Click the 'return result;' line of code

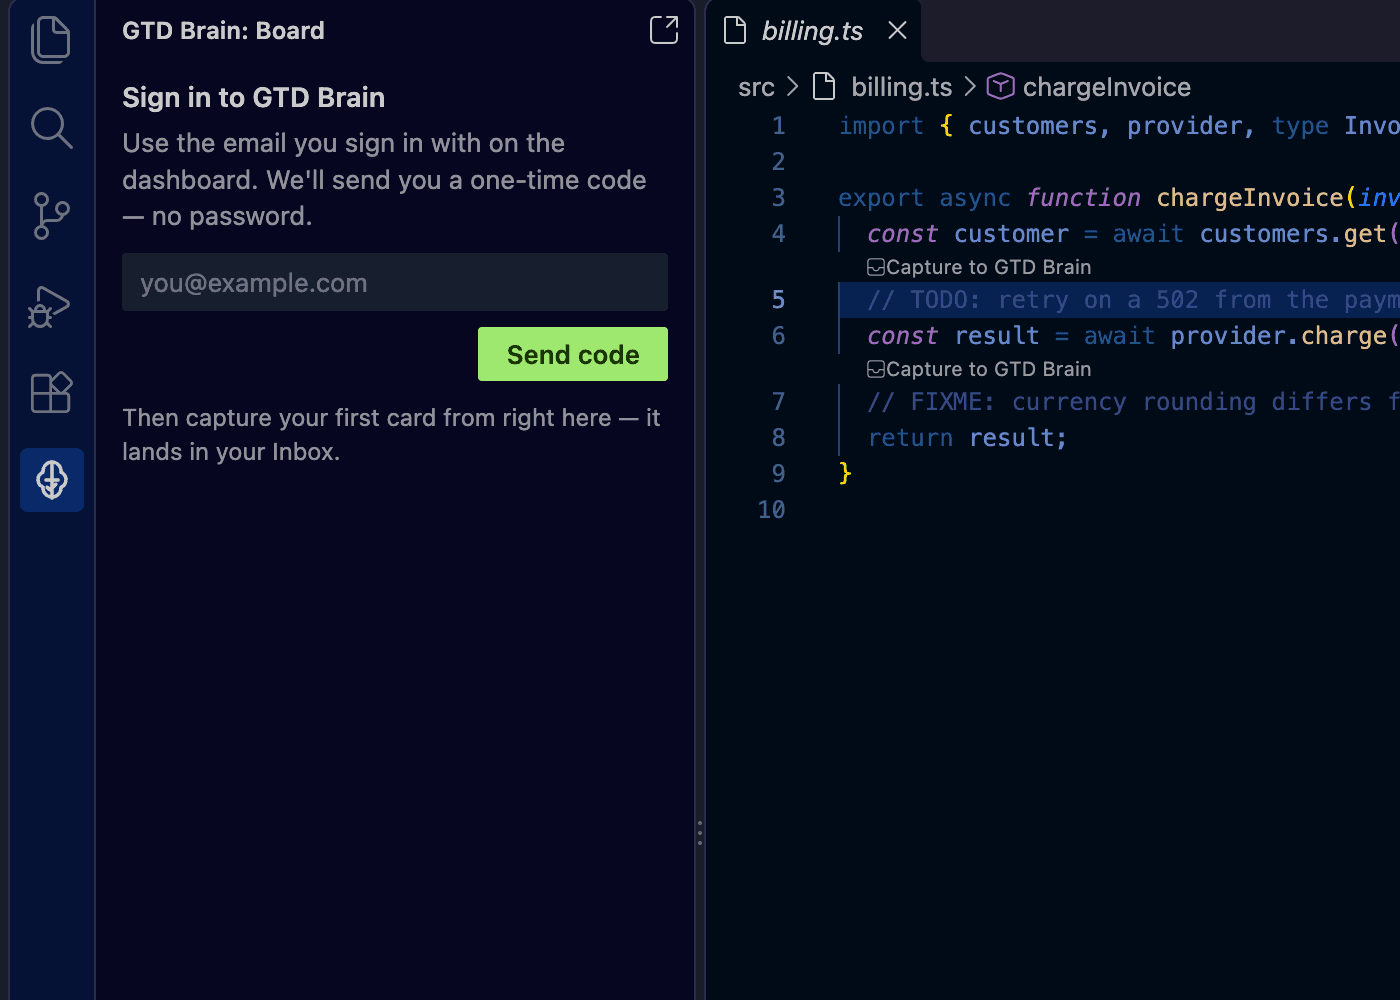(967, 438)
